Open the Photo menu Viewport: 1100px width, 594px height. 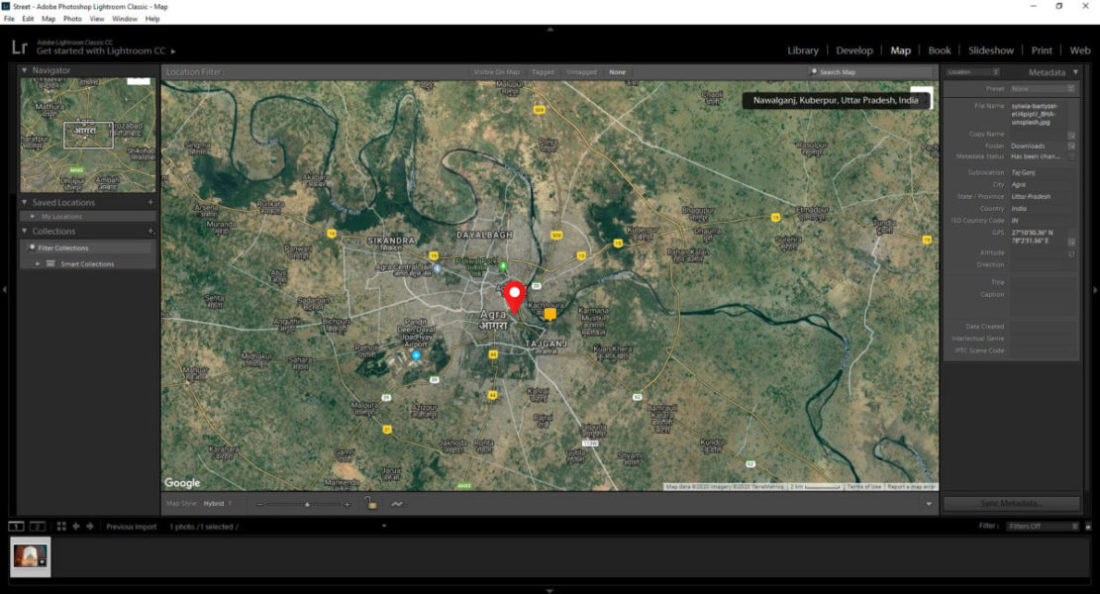[72, 19]
